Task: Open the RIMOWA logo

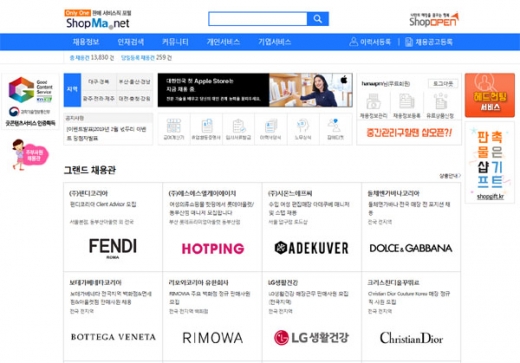Action: point(213,338)
